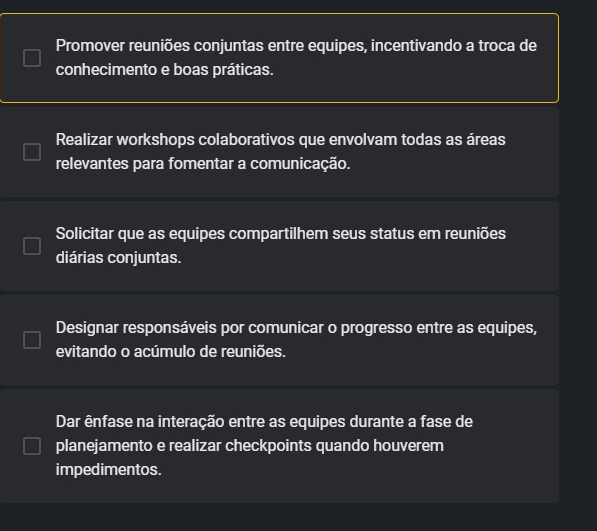This screenshot has width=597, height=531.
Task: Click the words 'progresso entre as equipes'
Action: pyautogui.click(x=439, y=328)
